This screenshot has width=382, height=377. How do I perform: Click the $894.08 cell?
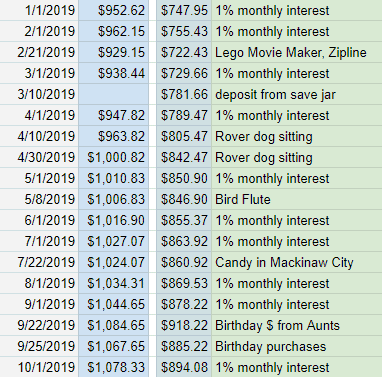point(184,367)
